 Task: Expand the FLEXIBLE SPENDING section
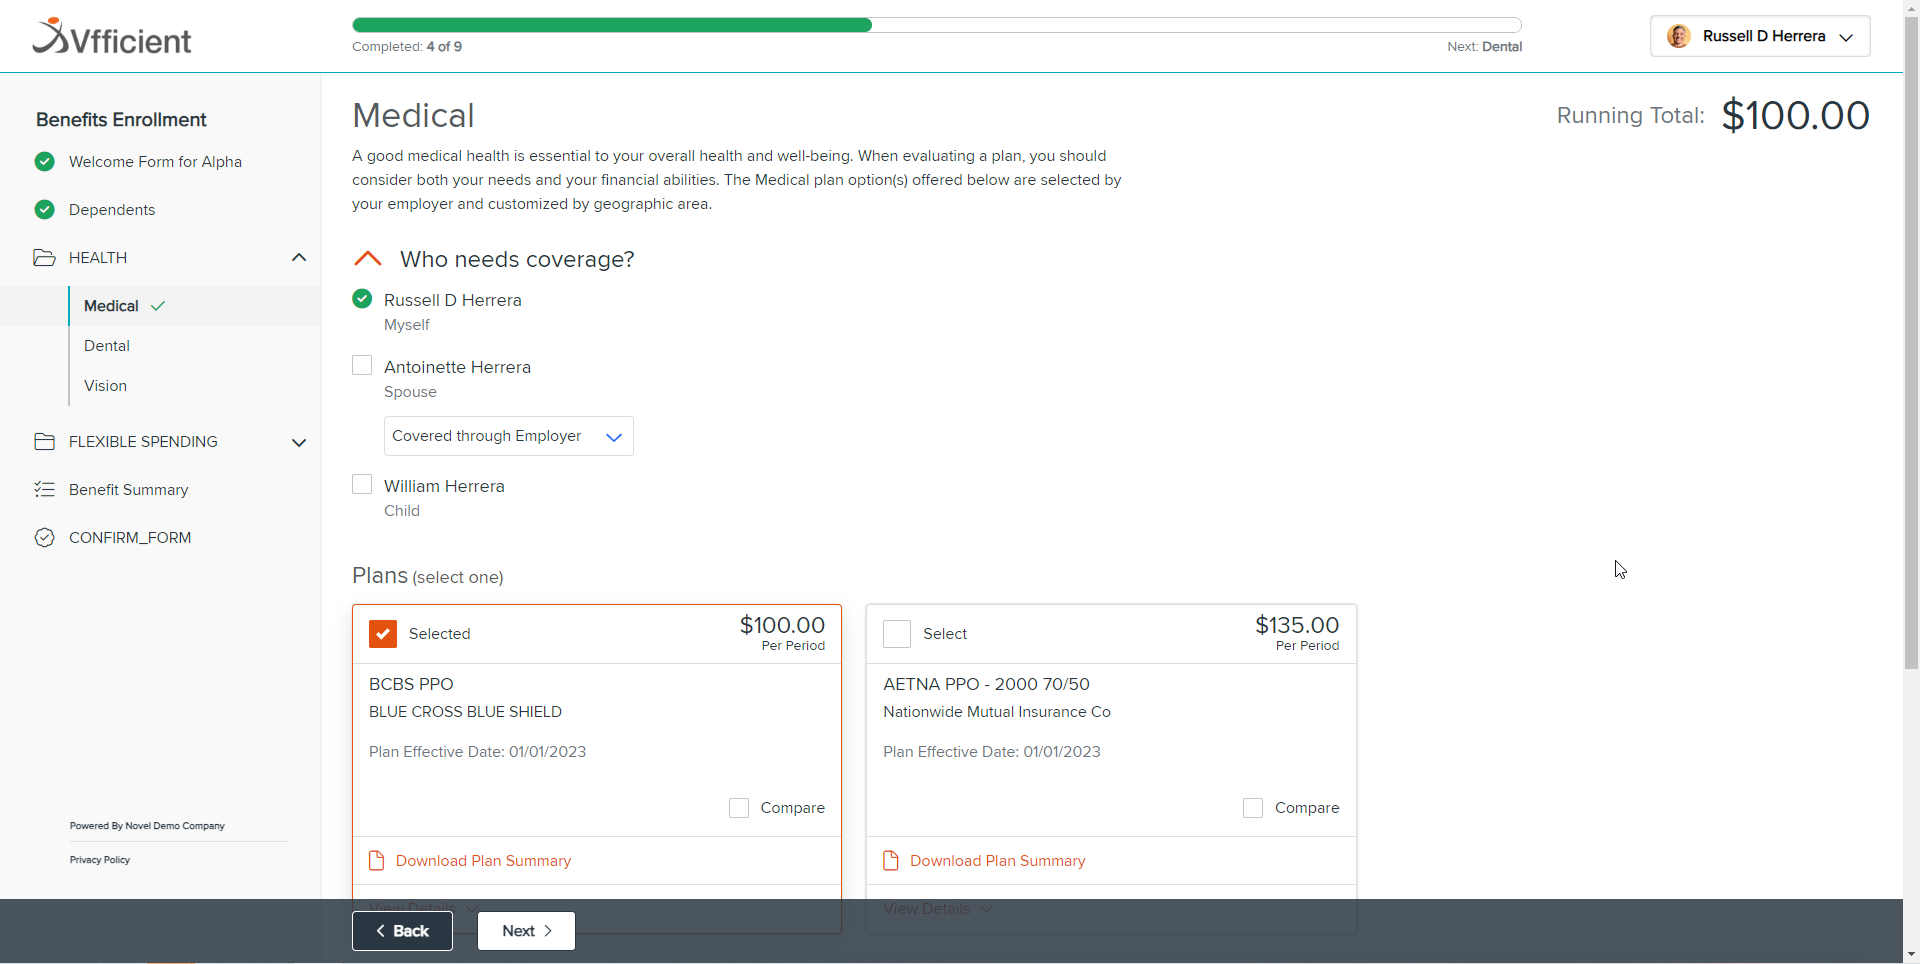(x=298, y=441)
